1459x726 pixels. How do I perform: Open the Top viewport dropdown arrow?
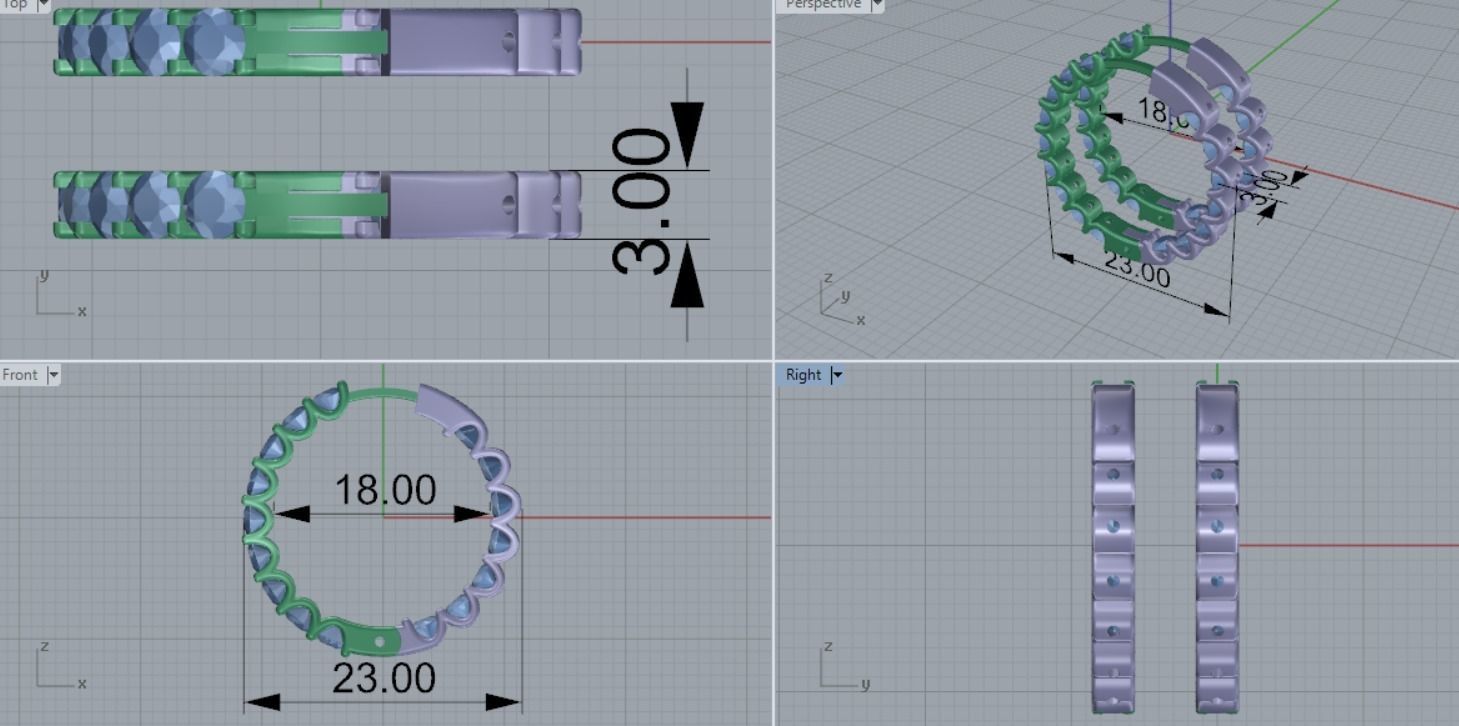coord(43,4)
